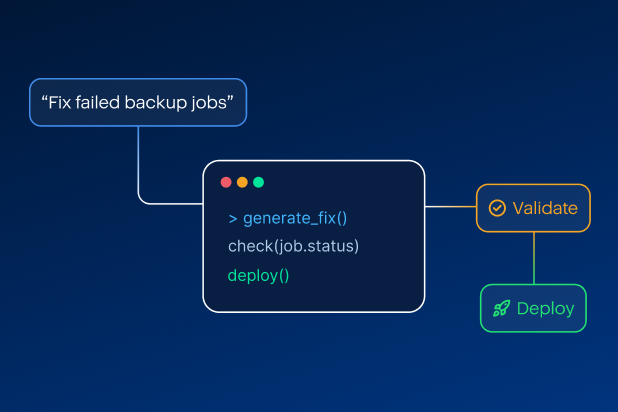This screenshot has height=412, width=618.
Task: Click the checkmark circle icon in Validate
Action: [x=497, y=208]
